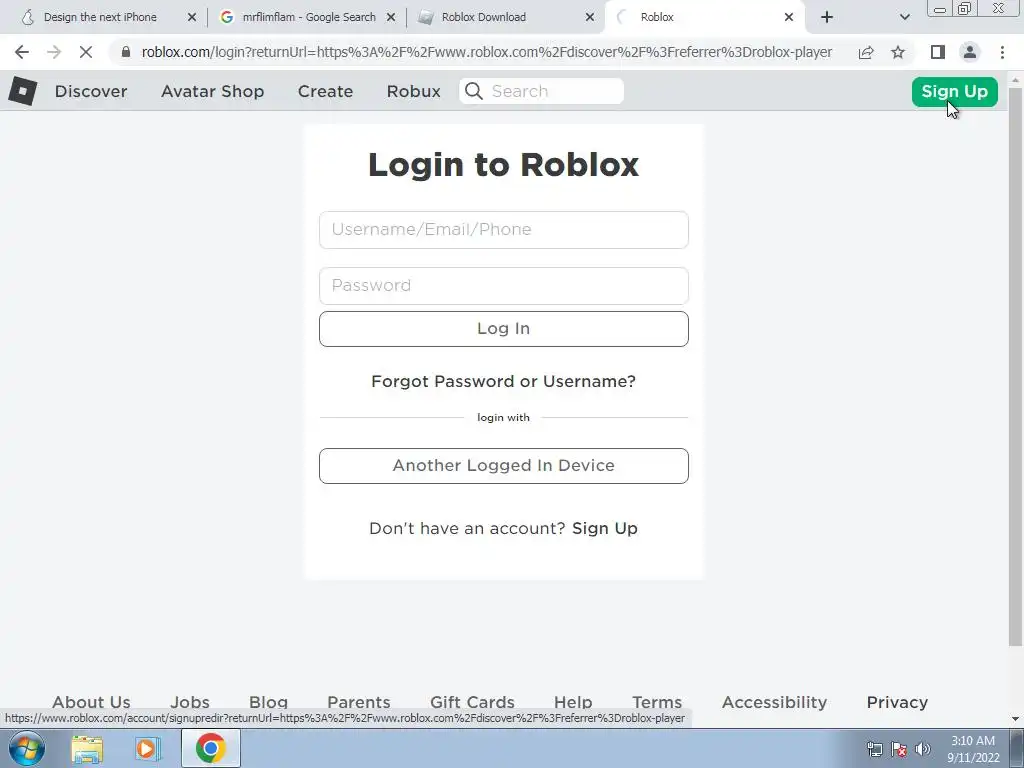
Task: Focus the Password field
Action: tap(504, 286)
